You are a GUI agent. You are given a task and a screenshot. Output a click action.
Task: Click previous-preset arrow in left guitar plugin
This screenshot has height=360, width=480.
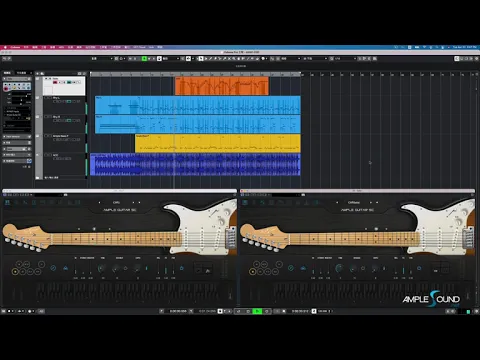99,202
